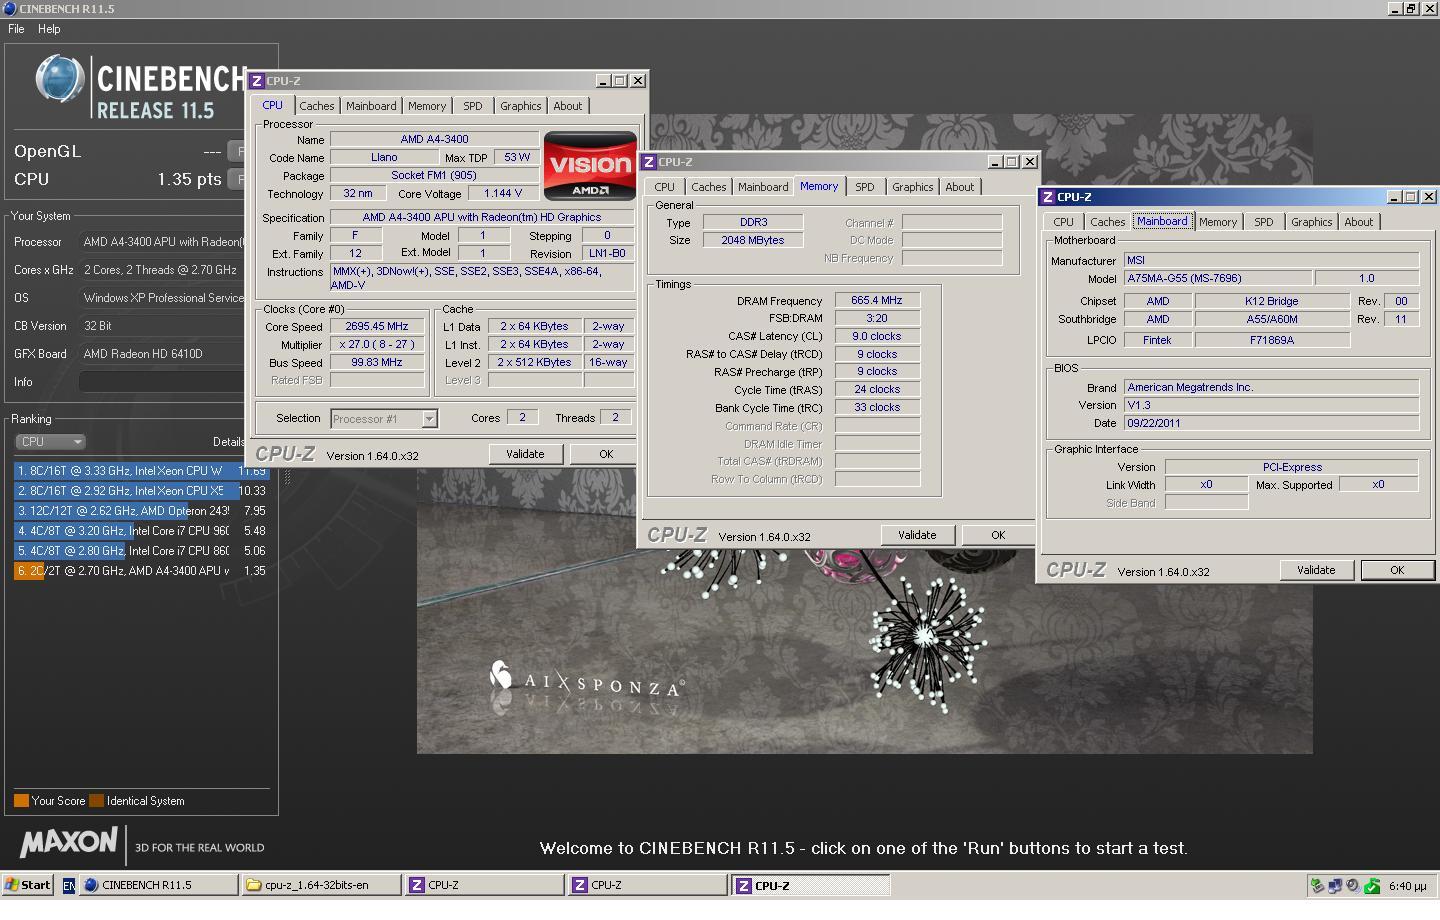This screenshot has height=920, width=1440.
Task: Click OK in the Memory CPU-Z window
Action: [x=998, y=535]
